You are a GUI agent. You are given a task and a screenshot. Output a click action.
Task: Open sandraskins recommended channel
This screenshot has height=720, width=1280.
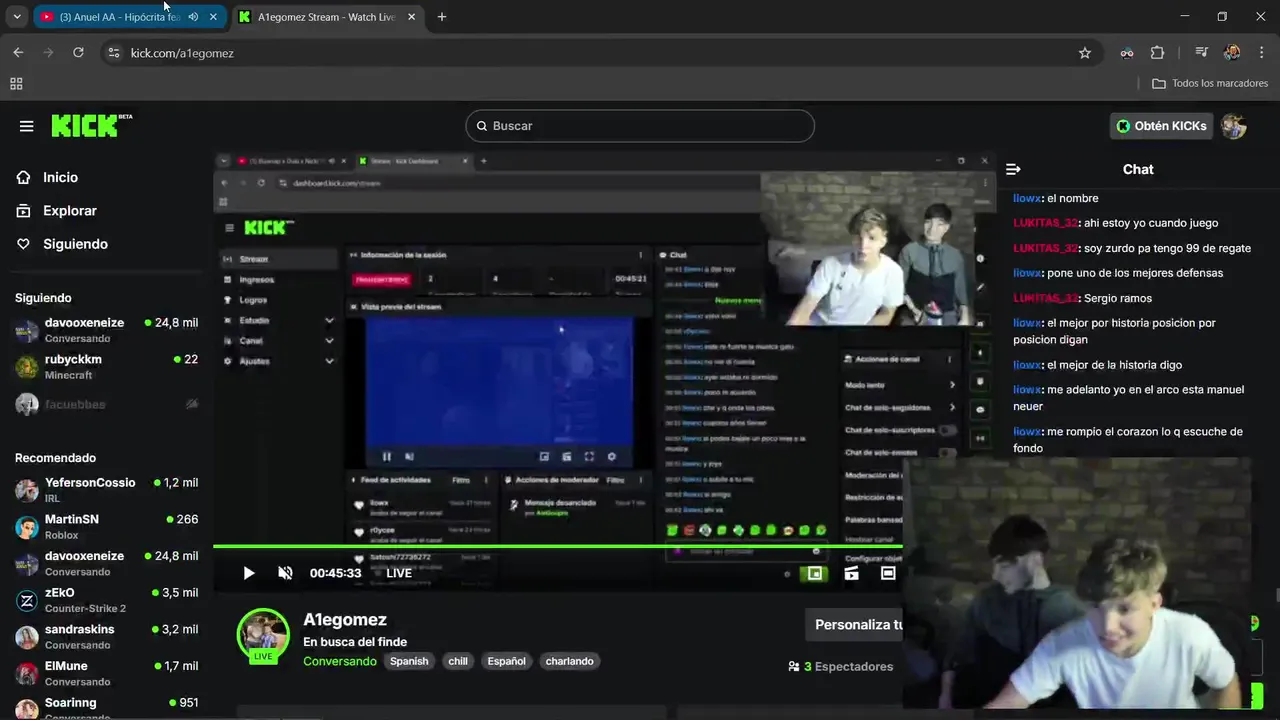[x=106, y=637]
